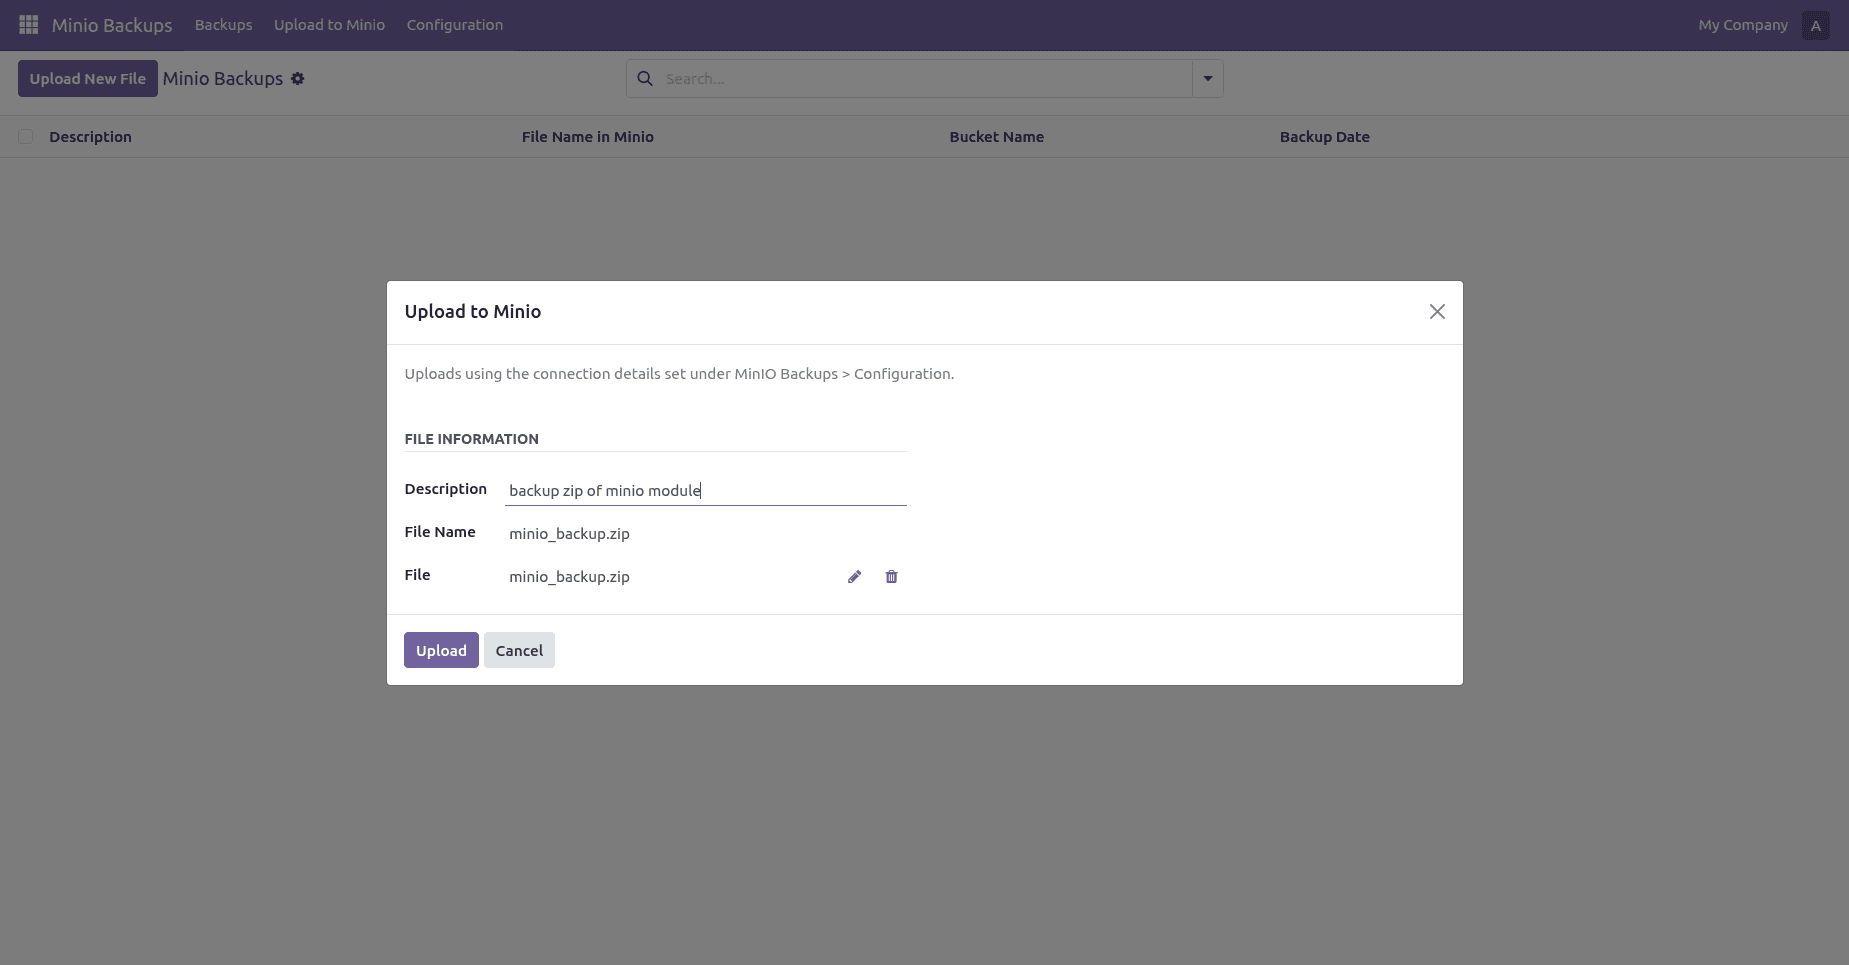Sort by Backup Date column header
The image size is (1849, 965).
(x=1324, y=137)
